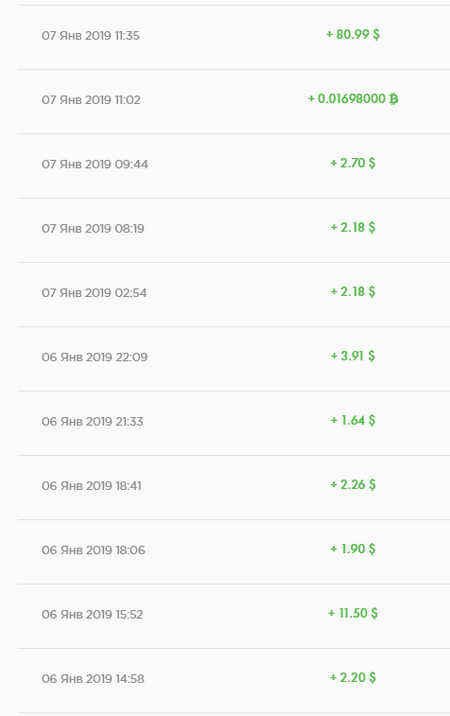The width and height of the screenshot is (450, 716).
Task: Click the 07 Янв 2019 11:02 timestamp
Action: 91,100
